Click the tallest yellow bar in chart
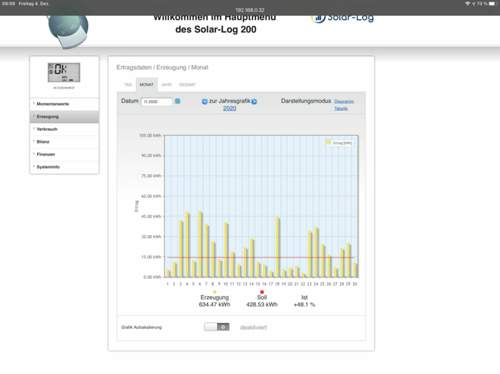This screenshot has width=500, height=374. [201, 244]
